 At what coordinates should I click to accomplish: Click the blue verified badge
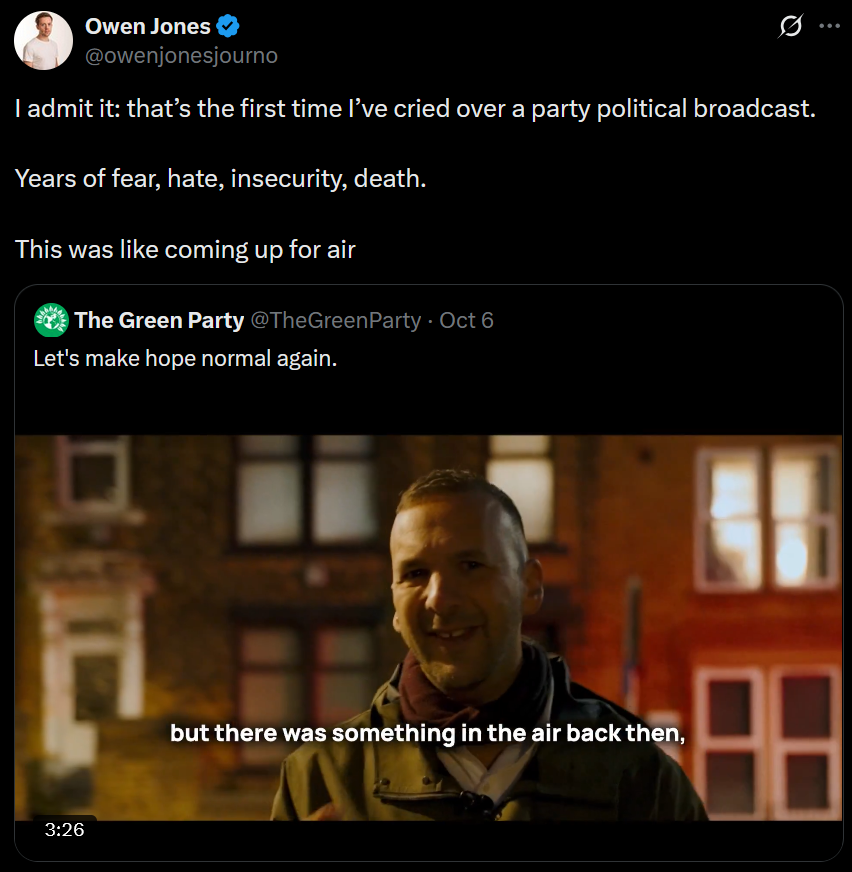coord(229,26)
